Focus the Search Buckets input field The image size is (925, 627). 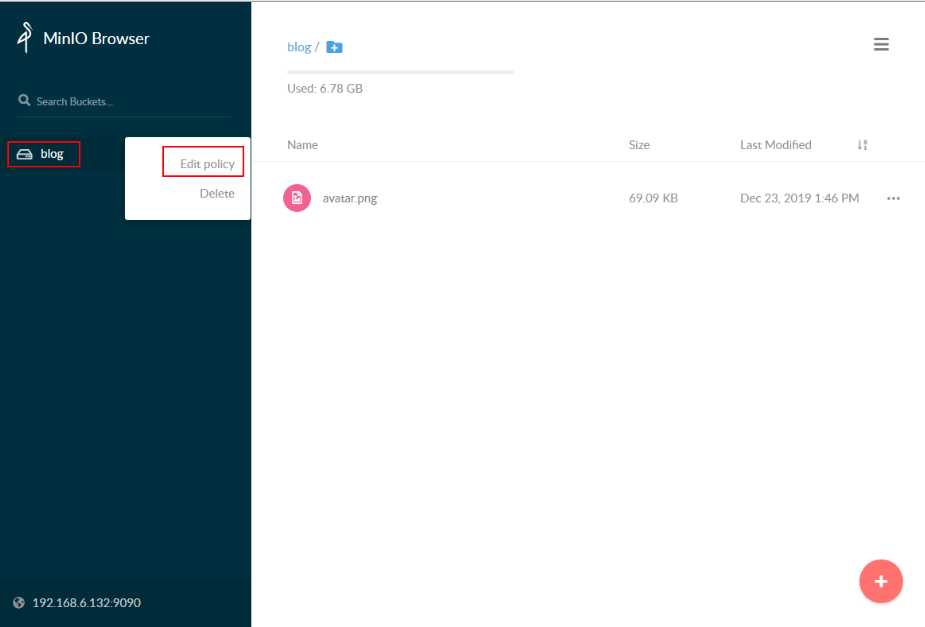click(124, 101)
